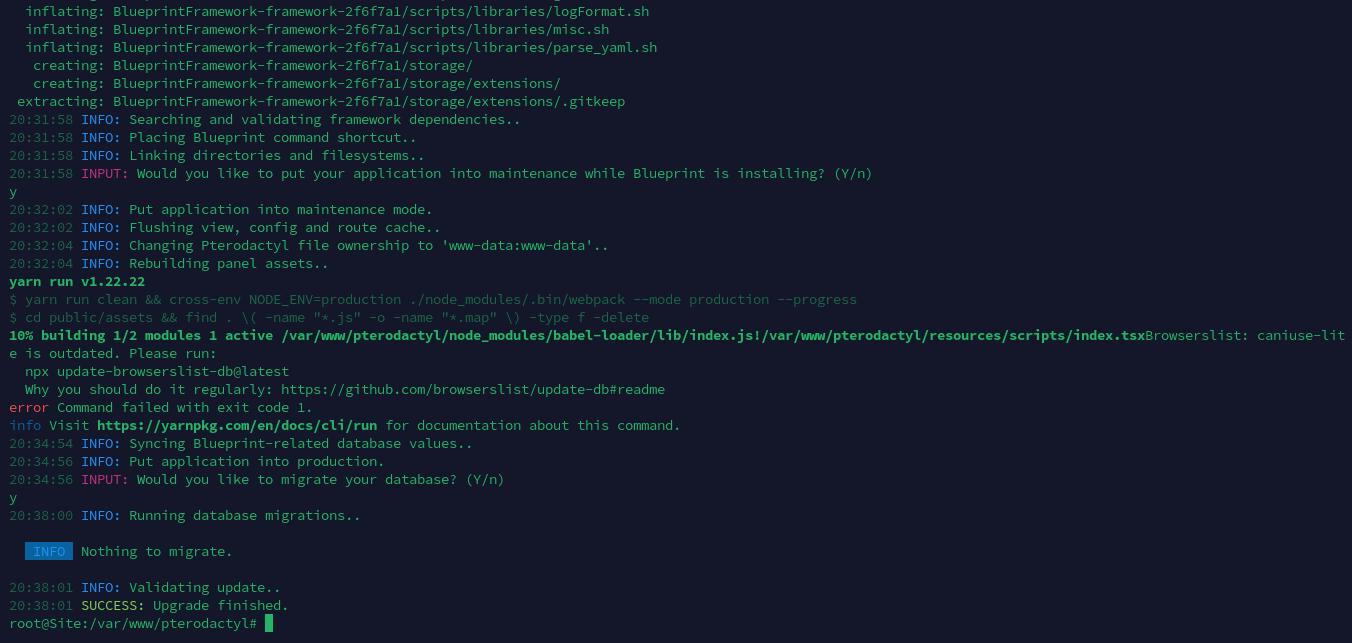
Task: Click the bold yarn run v1.22.22 line
Action: point(77,281)
